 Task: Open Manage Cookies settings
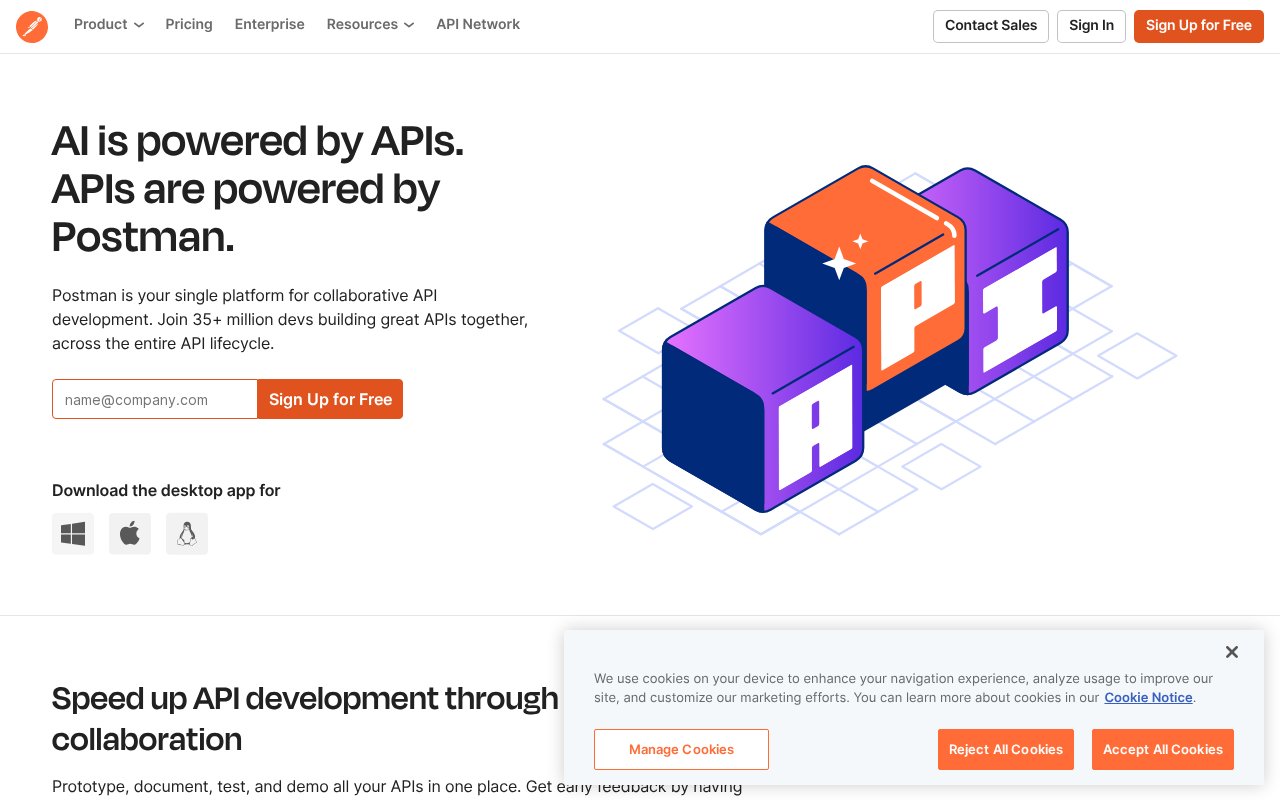coord(681,749)
